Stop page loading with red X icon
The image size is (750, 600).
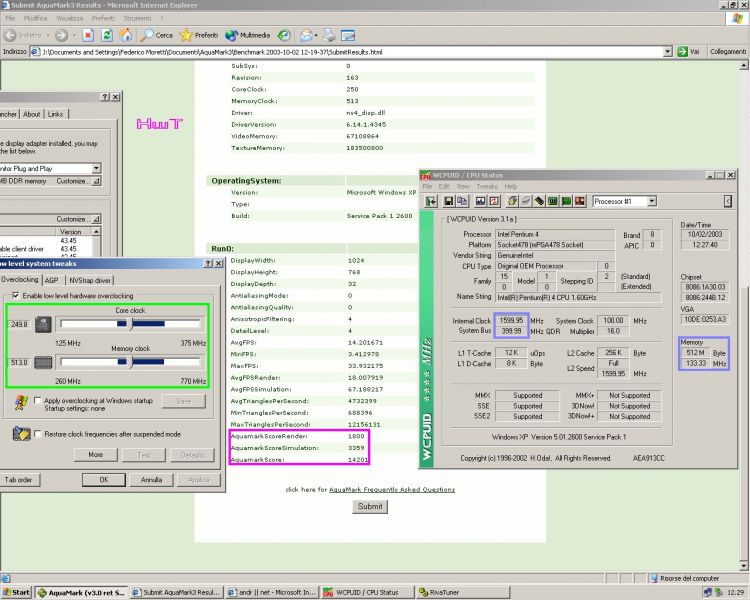pyautogui.click(x=88, y=35)
